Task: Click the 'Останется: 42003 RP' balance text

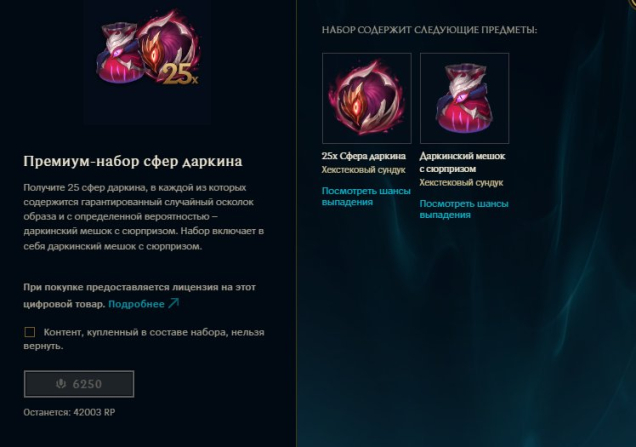Action: (69, 412)
